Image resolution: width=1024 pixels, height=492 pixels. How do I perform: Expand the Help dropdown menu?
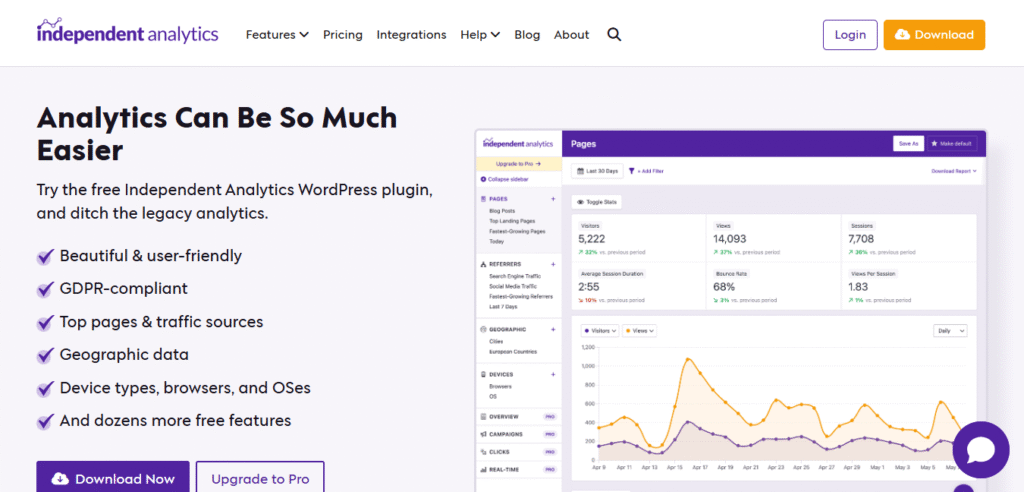coord(480,34)
